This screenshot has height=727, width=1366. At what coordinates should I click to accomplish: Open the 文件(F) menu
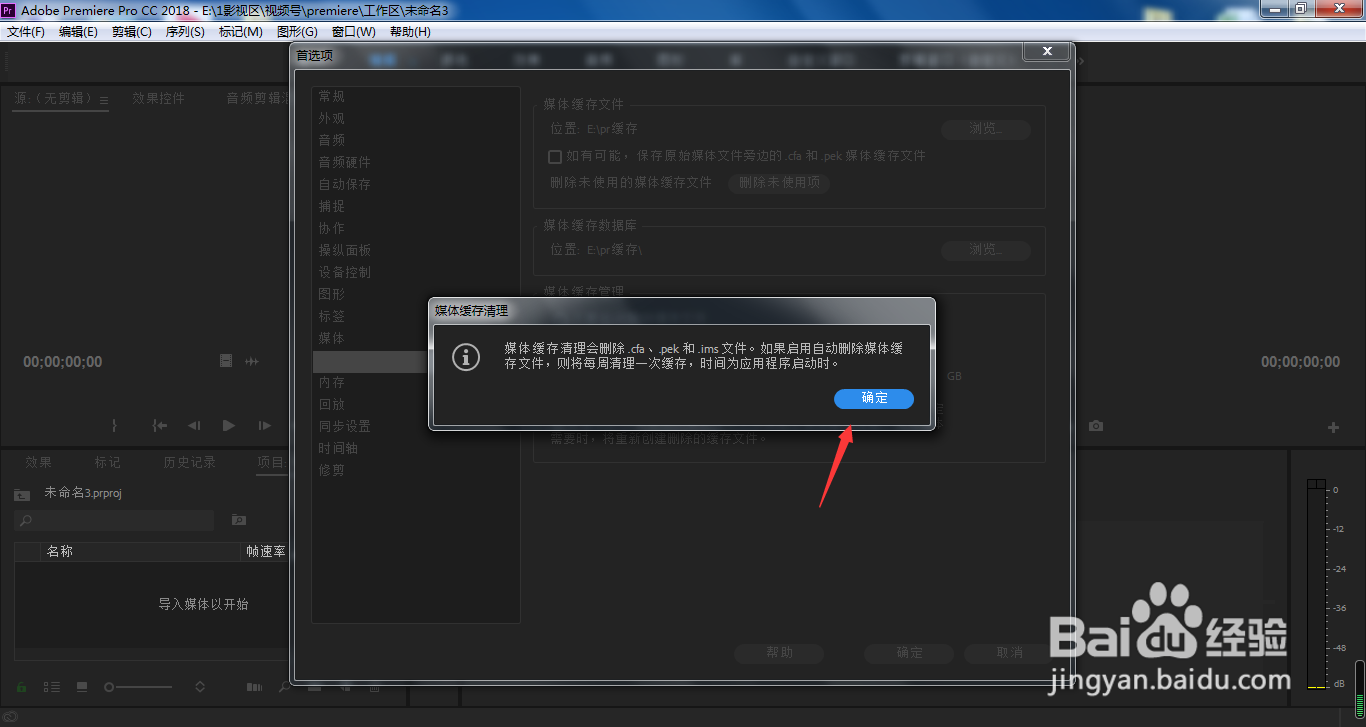pos(26,32)
